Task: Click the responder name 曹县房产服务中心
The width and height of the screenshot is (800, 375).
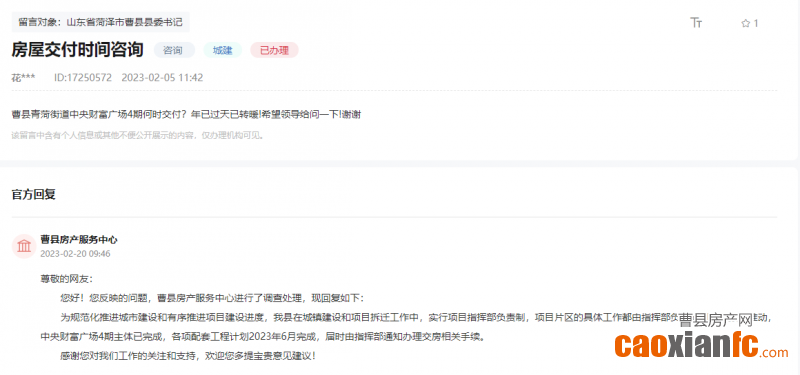Action: (79, 240)
